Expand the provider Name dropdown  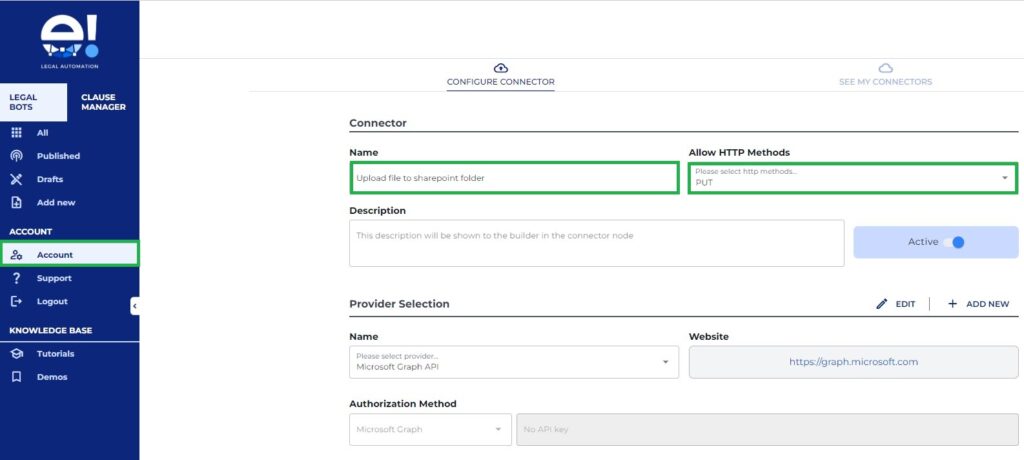tap(514, 362)
